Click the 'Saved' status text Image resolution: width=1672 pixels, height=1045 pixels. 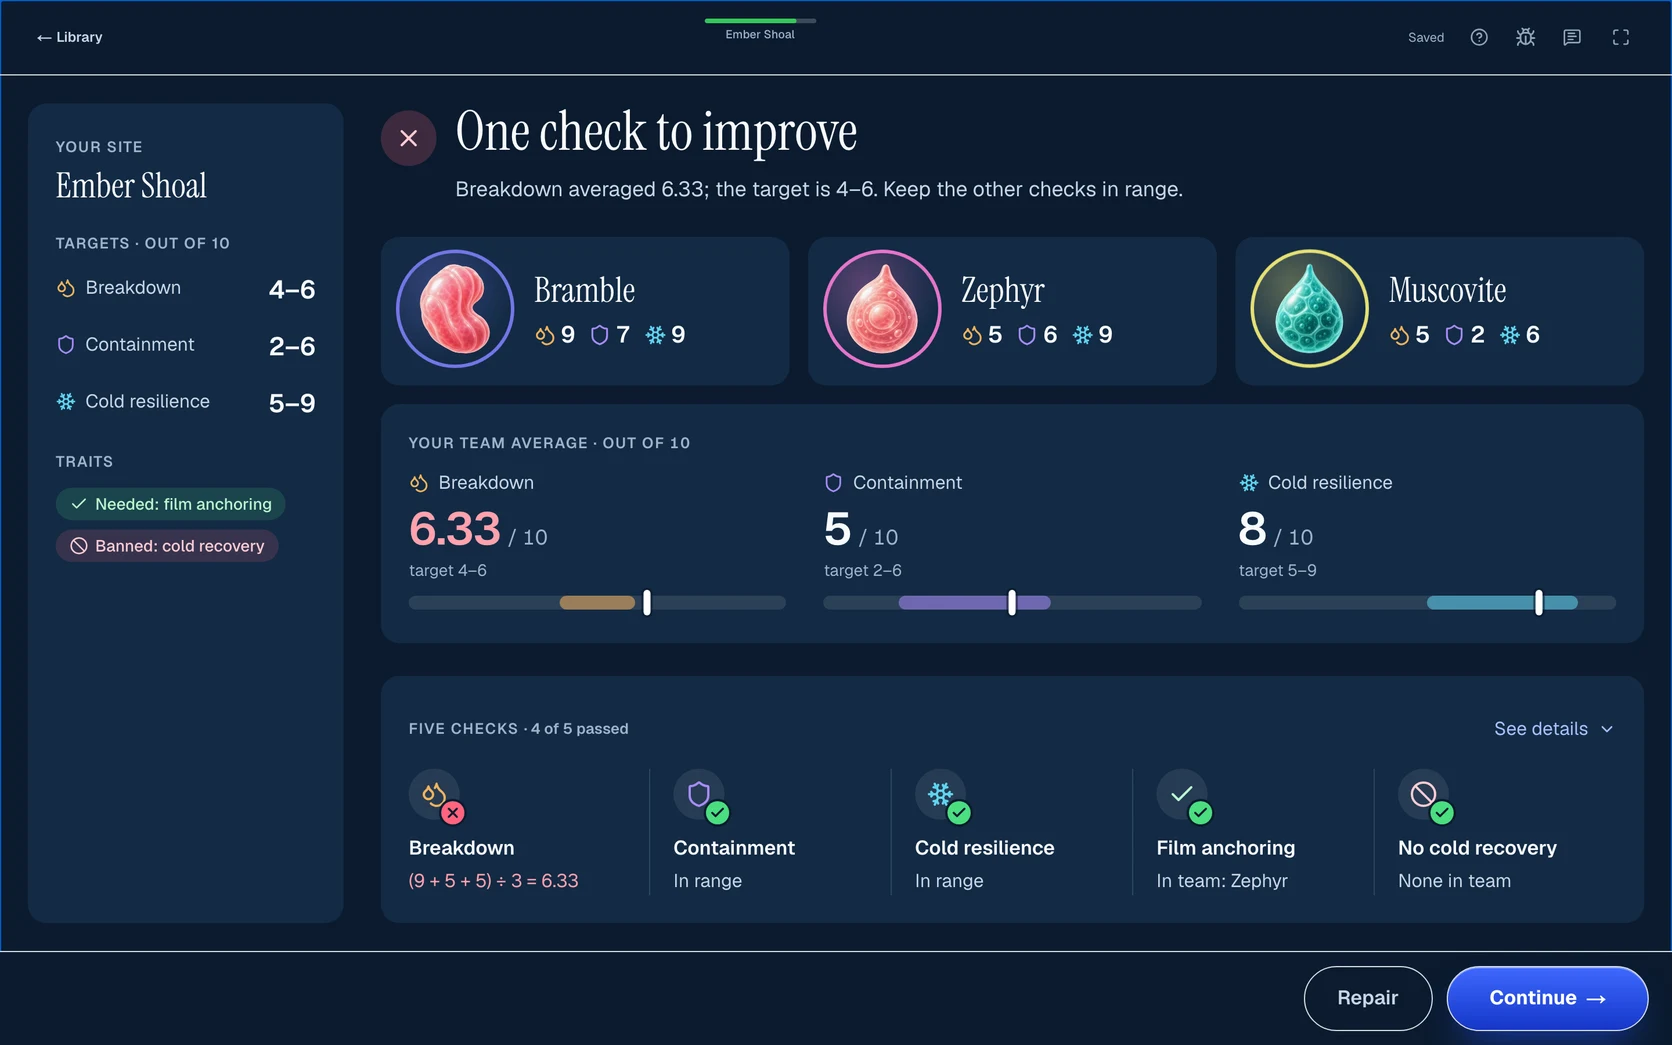(x=1426, y=37)
